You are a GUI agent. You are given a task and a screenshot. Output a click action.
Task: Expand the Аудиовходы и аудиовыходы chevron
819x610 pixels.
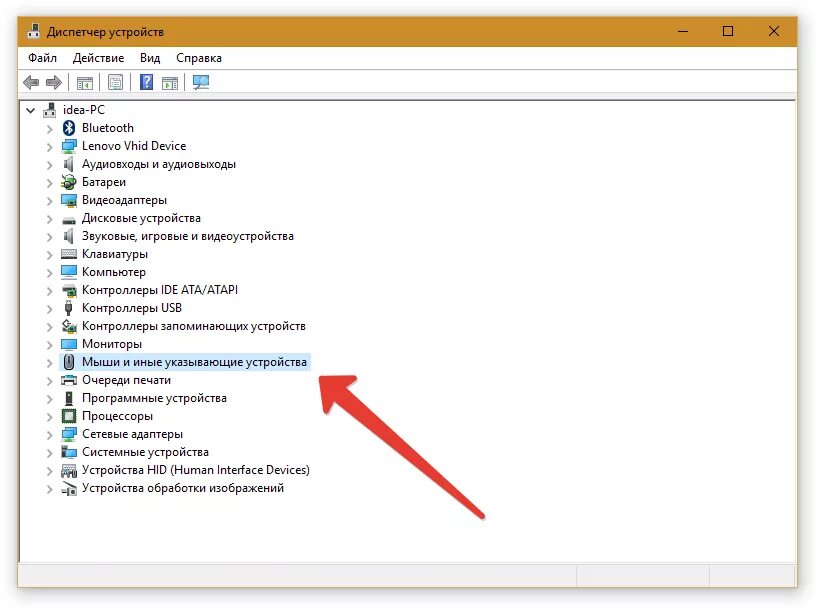[50, 165]
